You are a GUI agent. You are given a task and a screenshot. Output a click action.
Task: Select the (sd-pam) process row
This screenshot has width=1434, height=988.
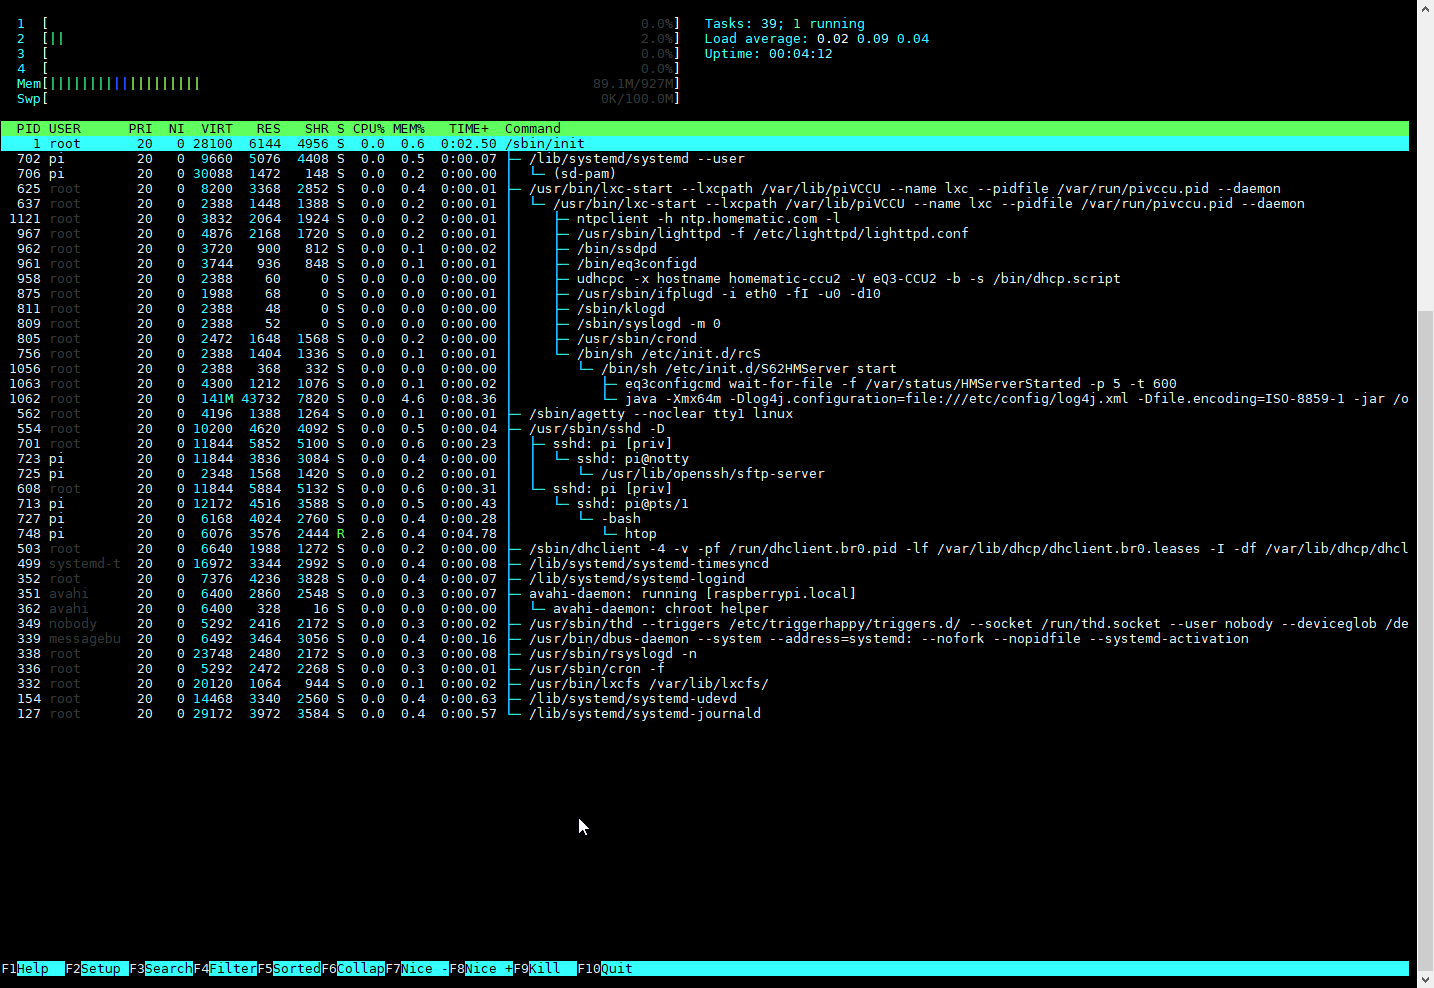click(705, 174)
